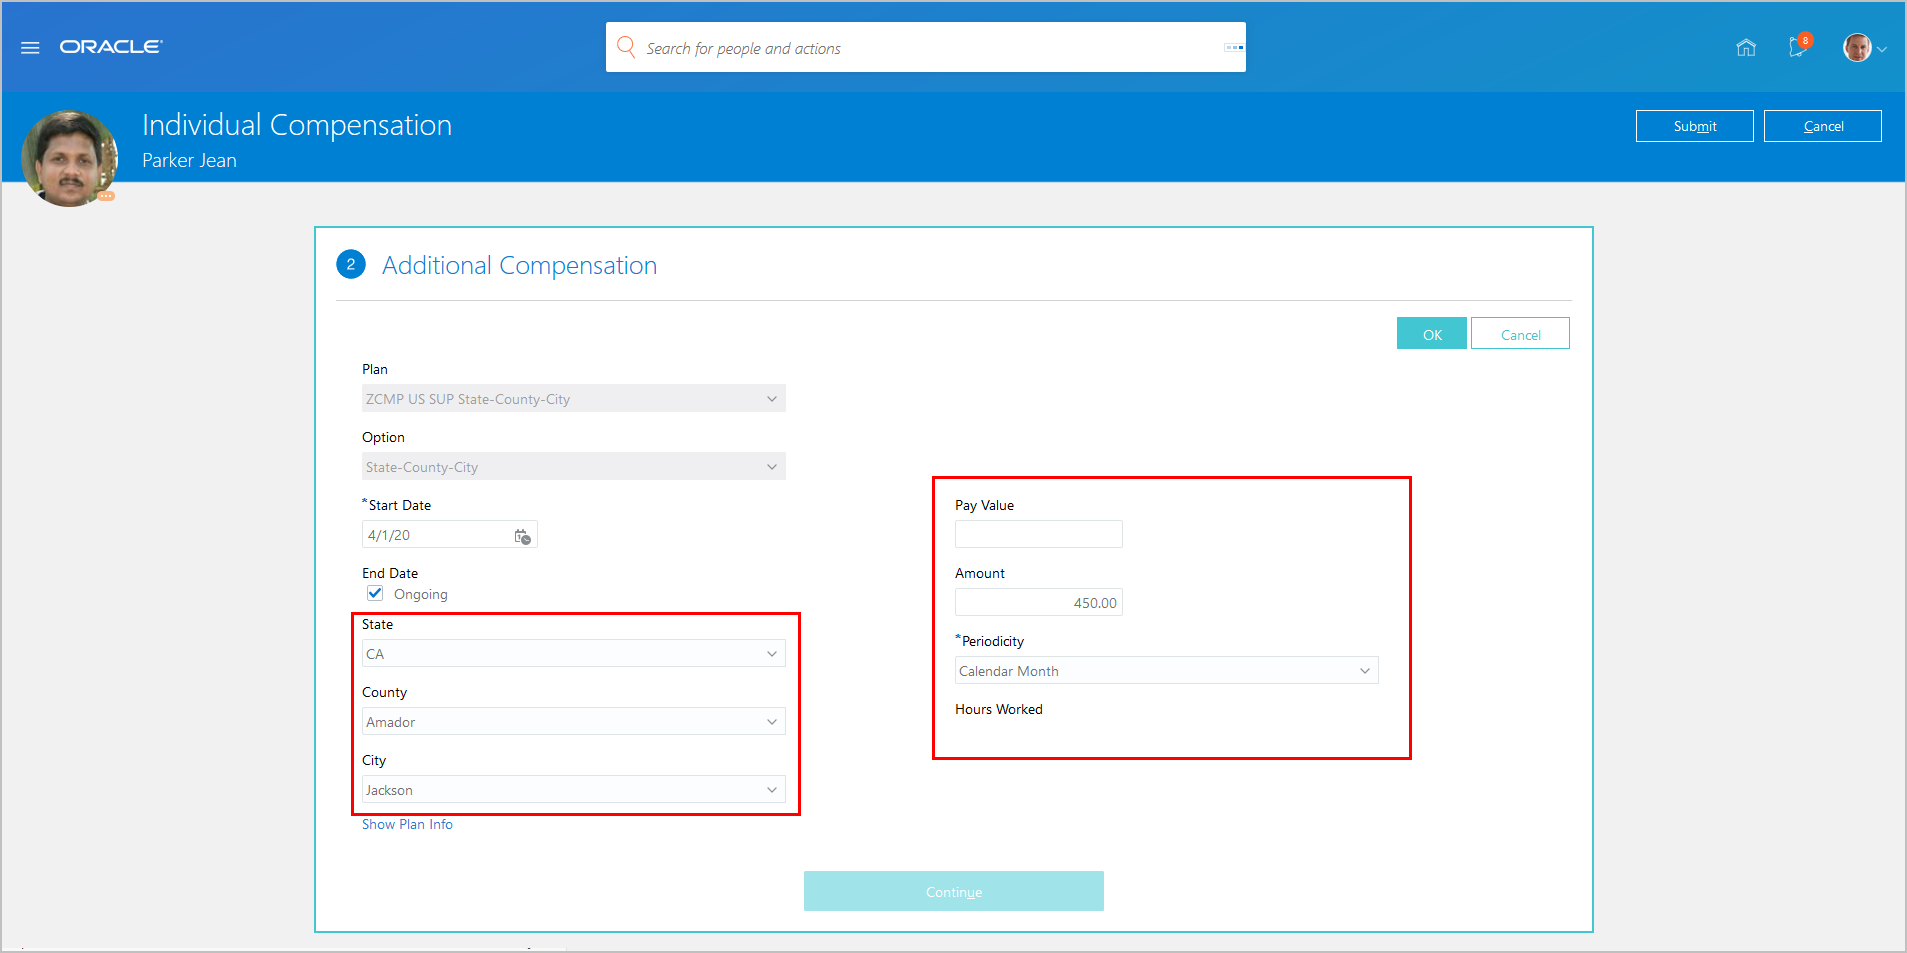Click the Submit button

coord(1695,126)
